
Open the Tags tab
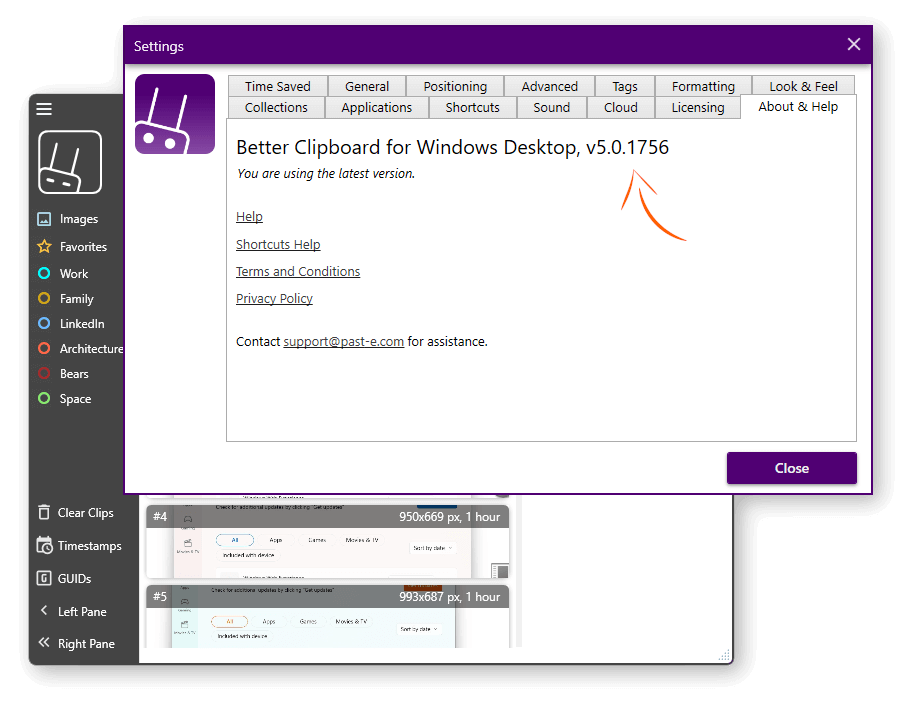(625, 86)
